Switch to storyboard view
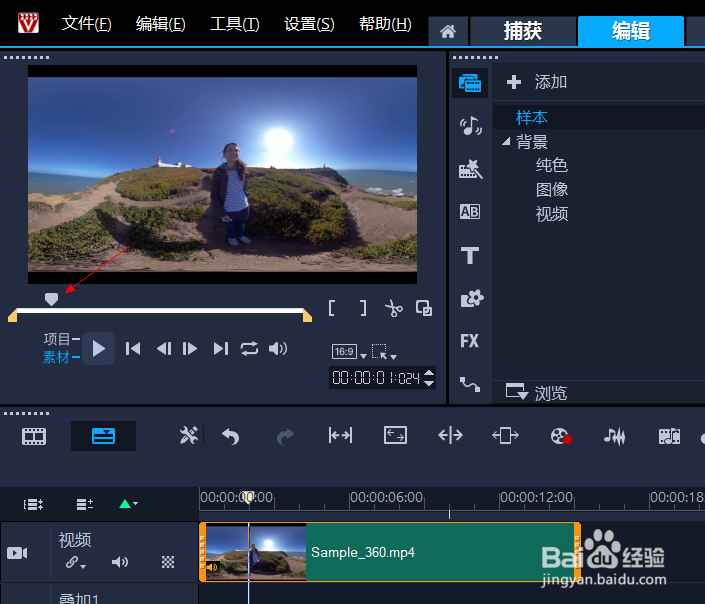This screenshot has height=604, width=705. (x=34, y=436)
